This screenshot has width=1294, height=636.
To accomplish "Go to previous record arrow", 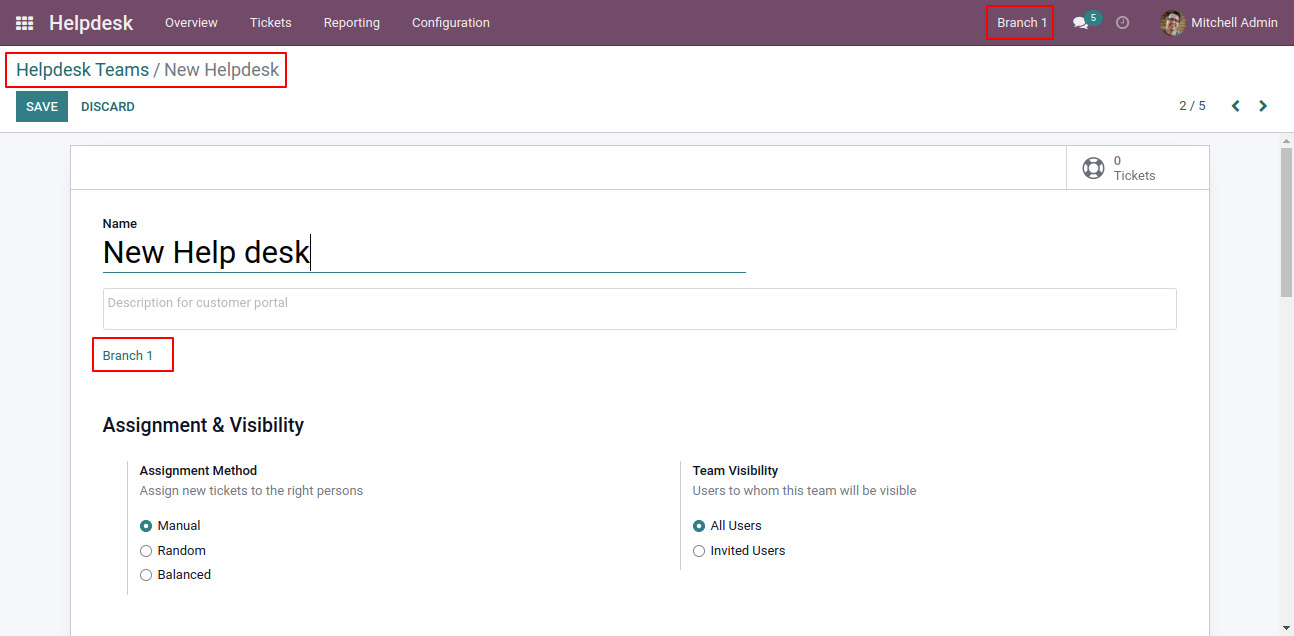I will tap(1236, 106).
